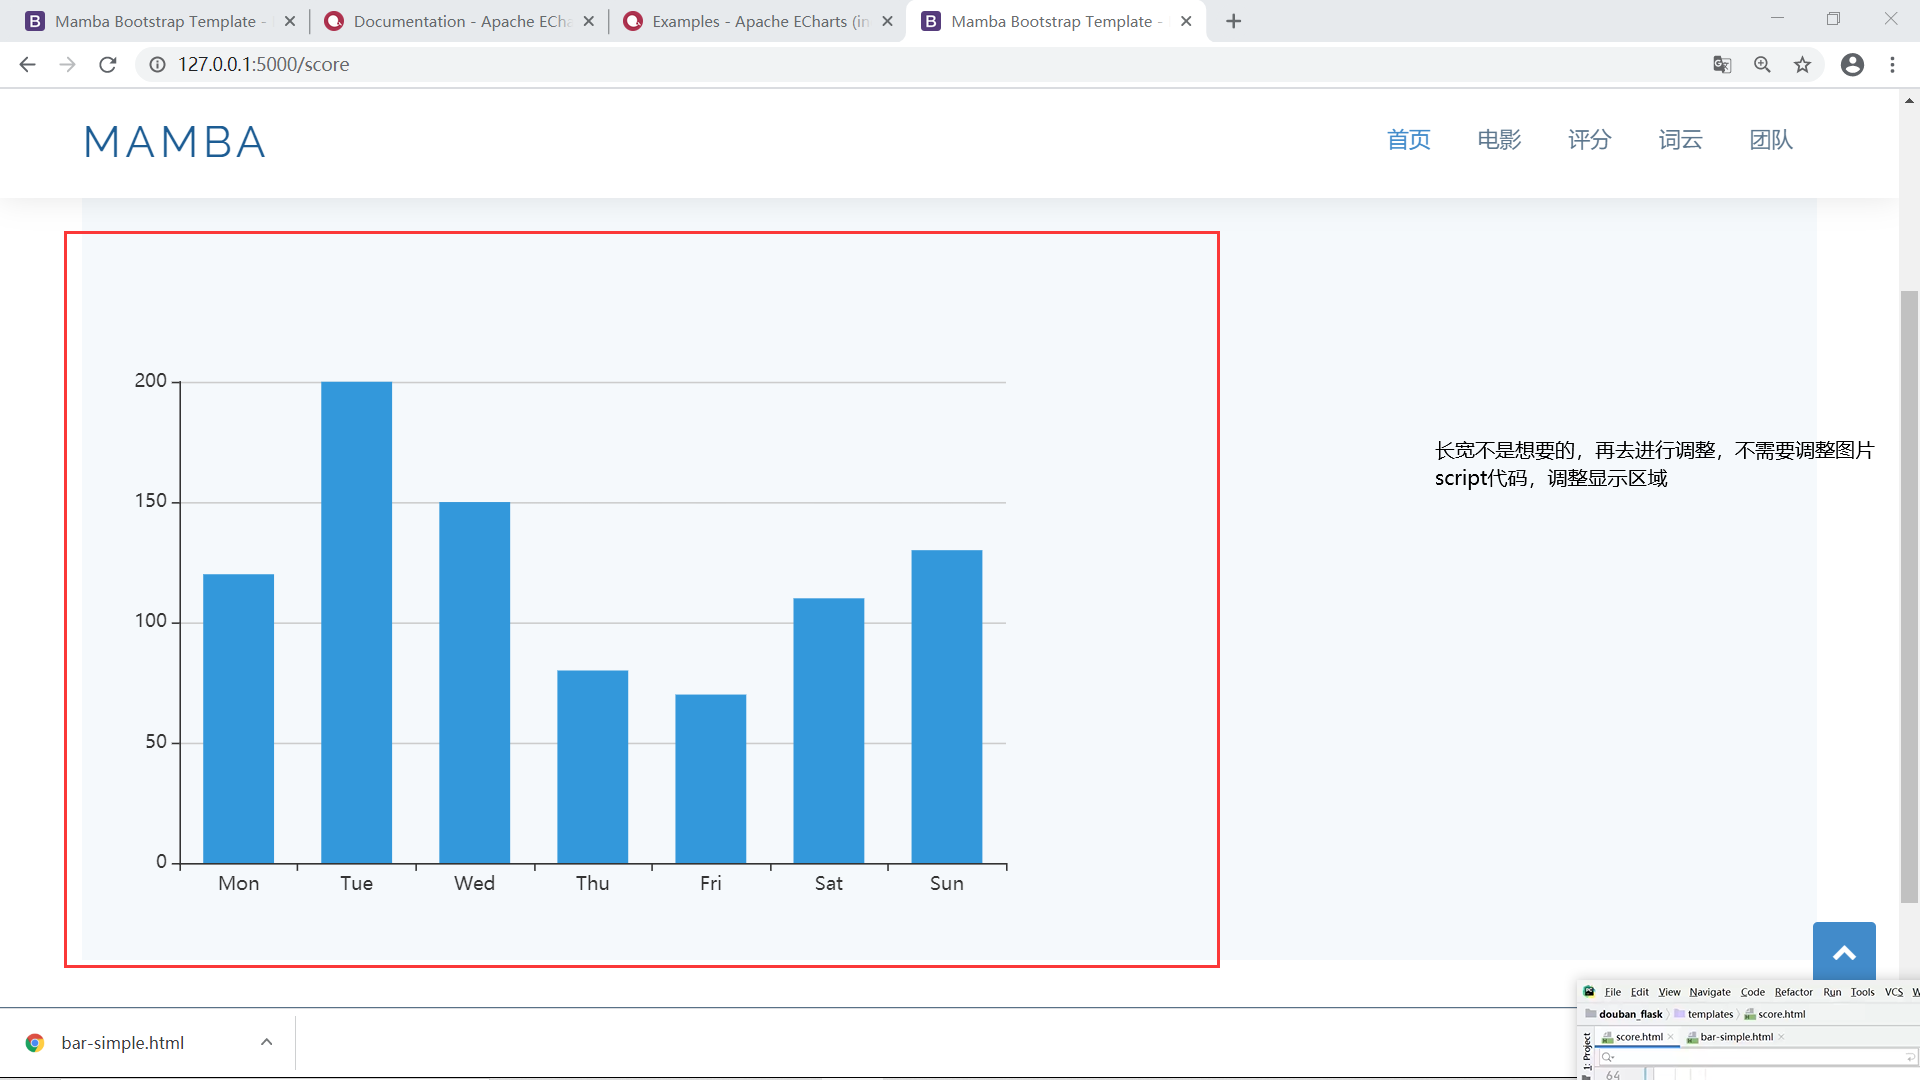This screenshot has width=1920, height=1080.
Task: Click the Tue bar in the chart
Action: 356,620
